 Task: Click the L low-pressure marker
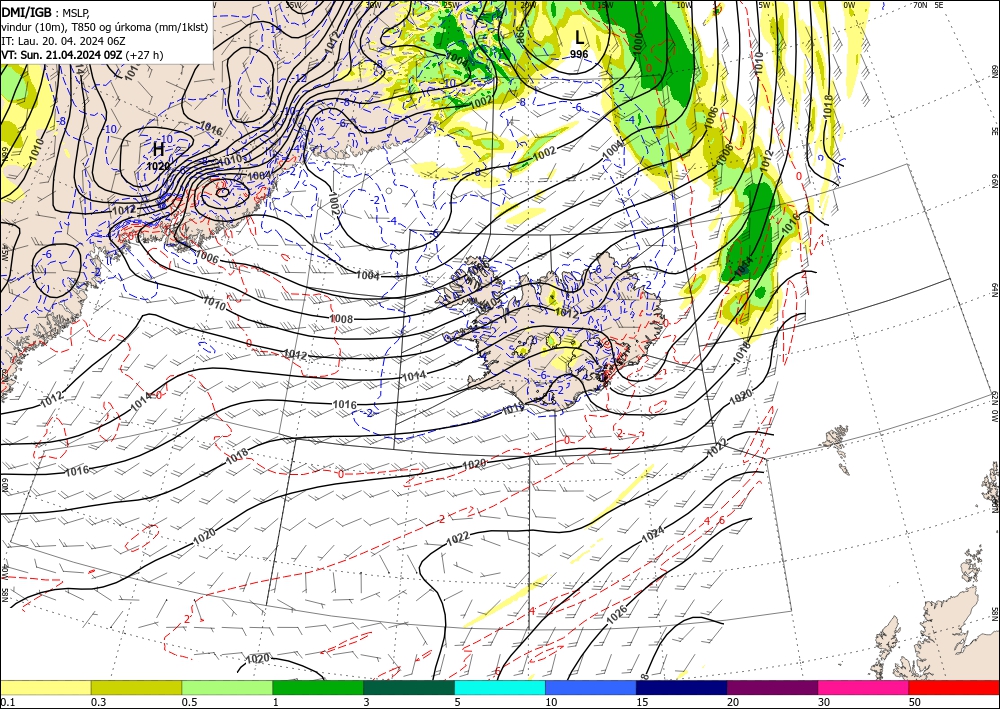tap(579, 37)
